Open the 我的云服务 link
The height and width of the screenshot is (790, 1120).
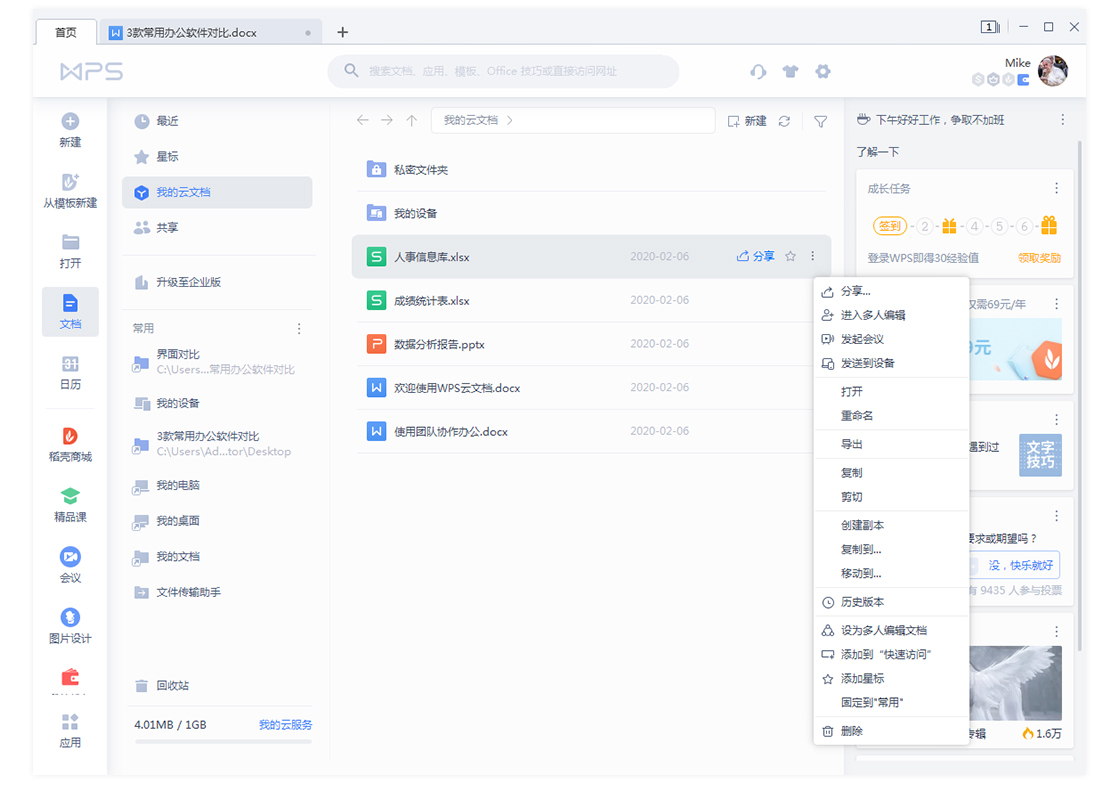pos(285,725)
